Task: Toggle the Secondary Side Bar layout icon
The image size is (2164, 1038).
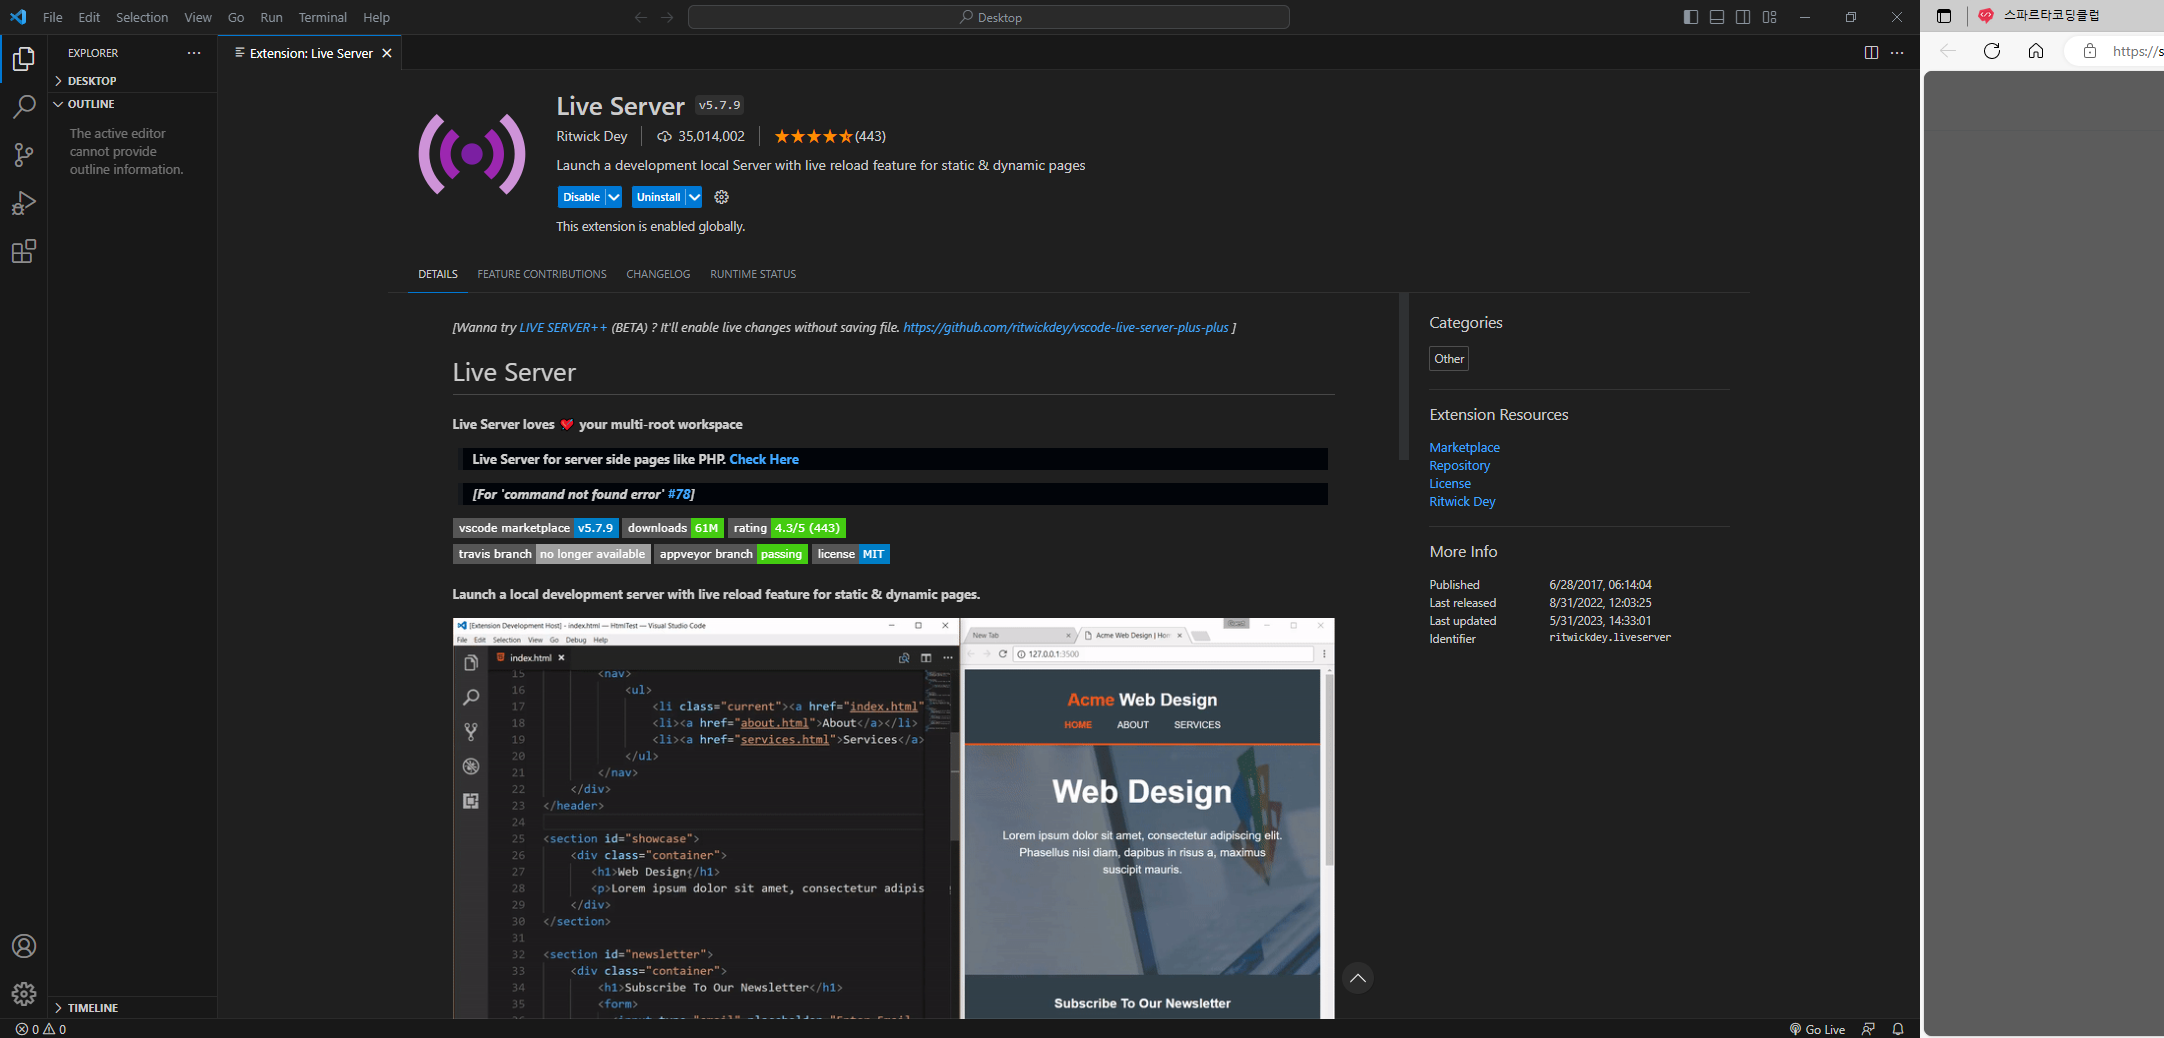Action: 1743,17
